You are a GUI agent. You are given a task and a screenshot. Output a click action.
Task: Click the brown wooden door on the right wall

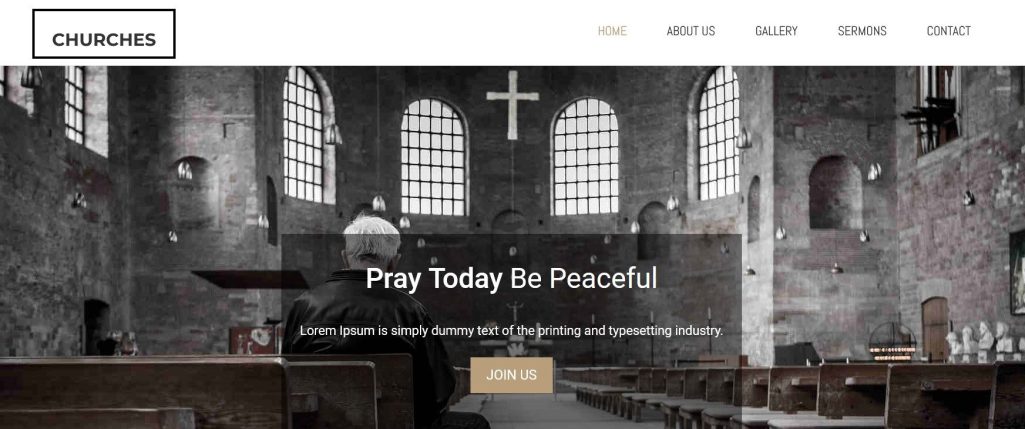[x=935, y=329]
